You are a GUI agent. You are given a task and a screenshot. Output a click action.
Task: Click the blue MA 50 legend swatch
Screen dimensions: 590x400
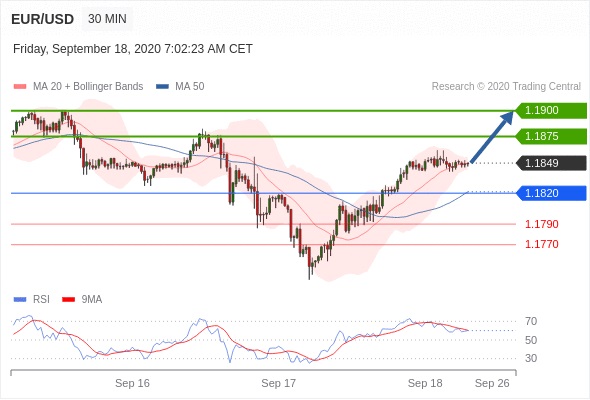point(162,87)
